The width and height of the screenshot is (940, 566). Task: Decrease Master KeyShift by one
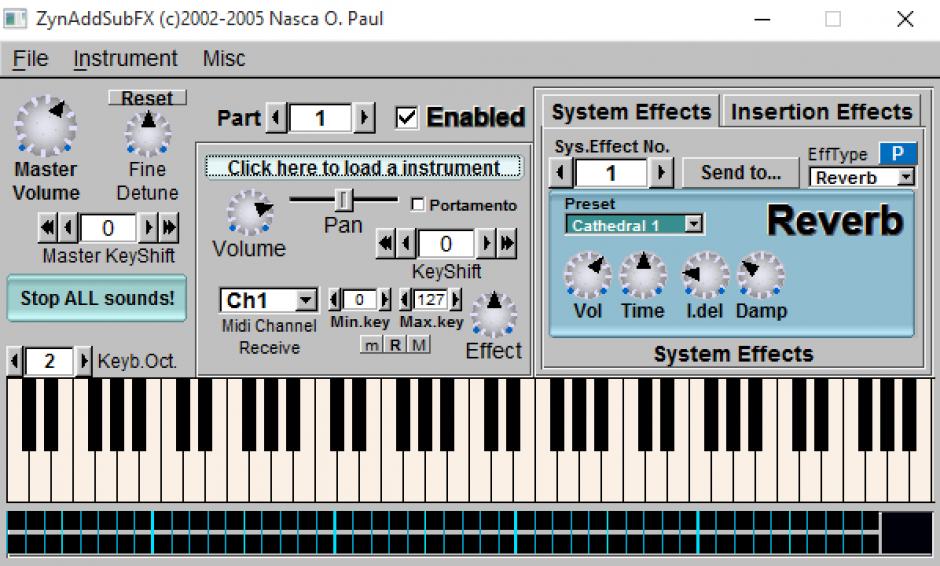pyautogui.click(x=68, y=227)
